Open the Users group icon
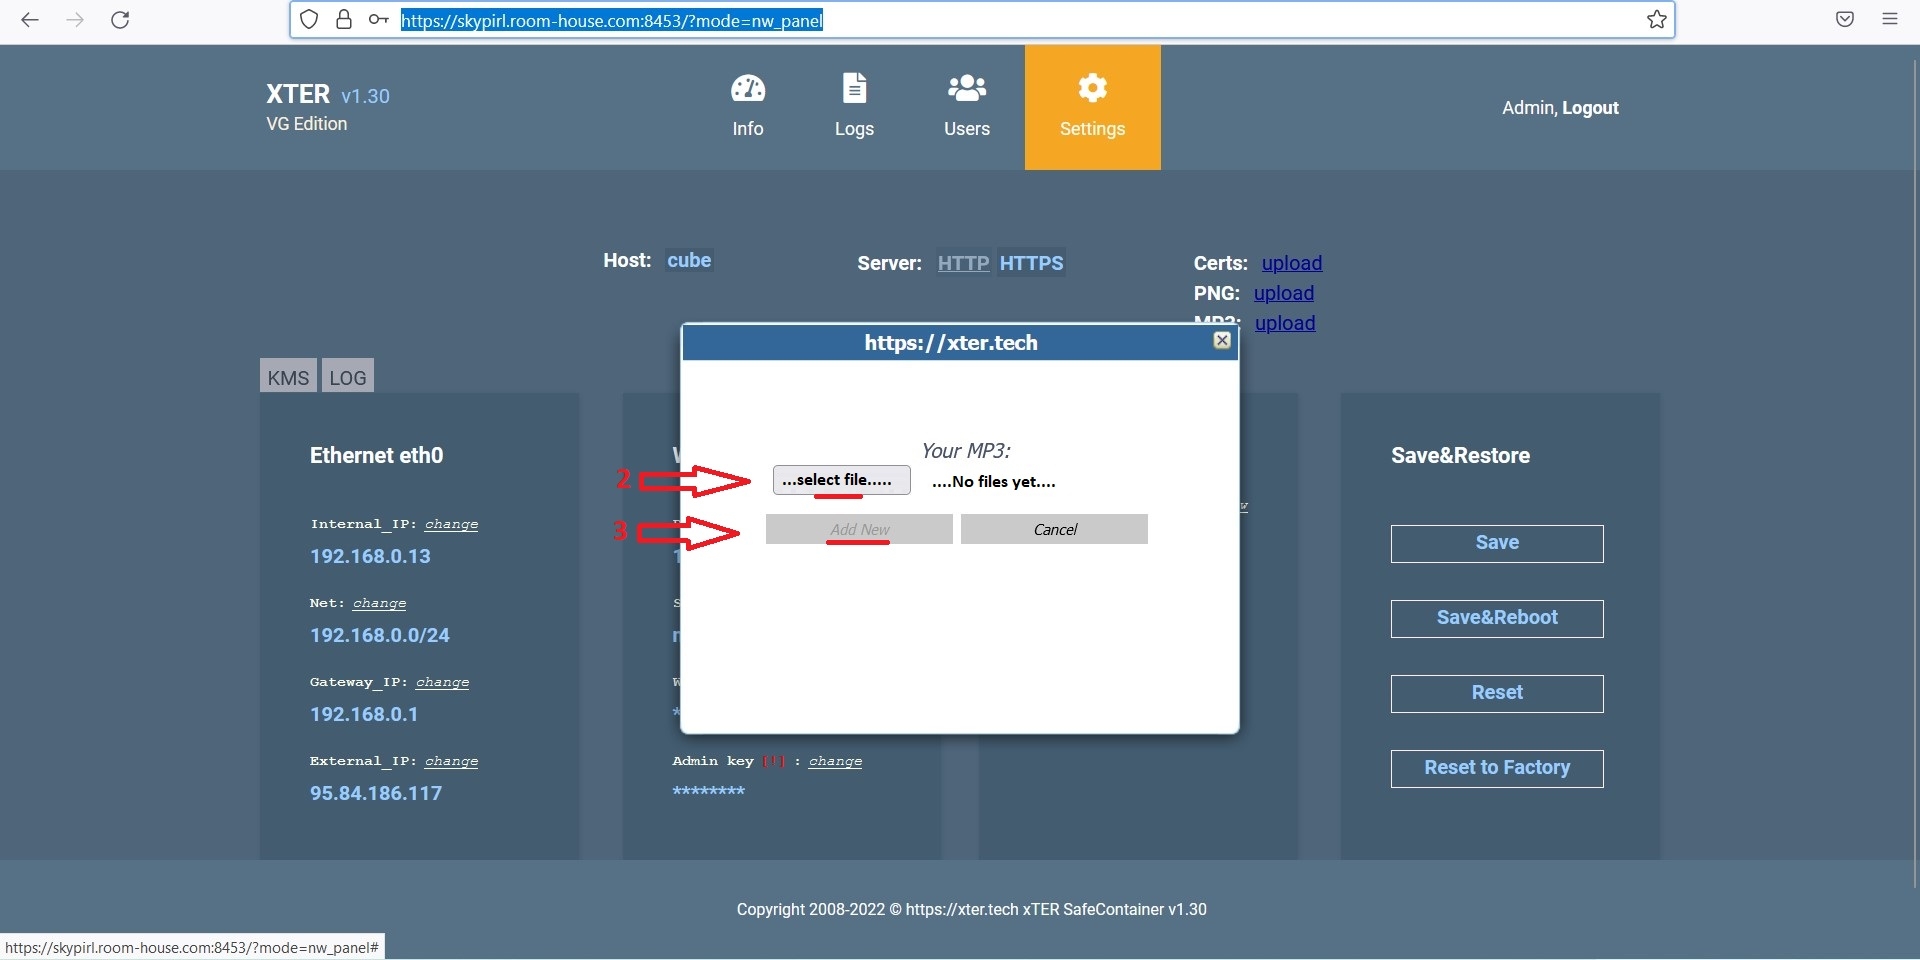The image size is (1920, 960). pos(966,89)
